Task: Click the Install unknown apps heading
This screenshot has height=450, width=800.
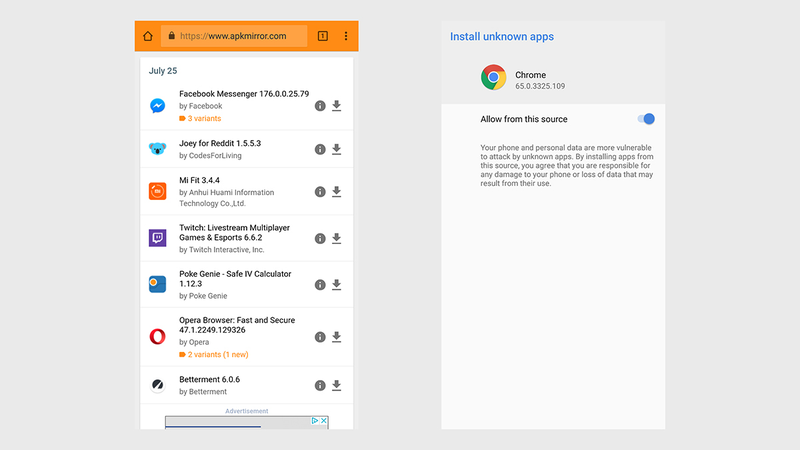Action: tap(502, 37)
